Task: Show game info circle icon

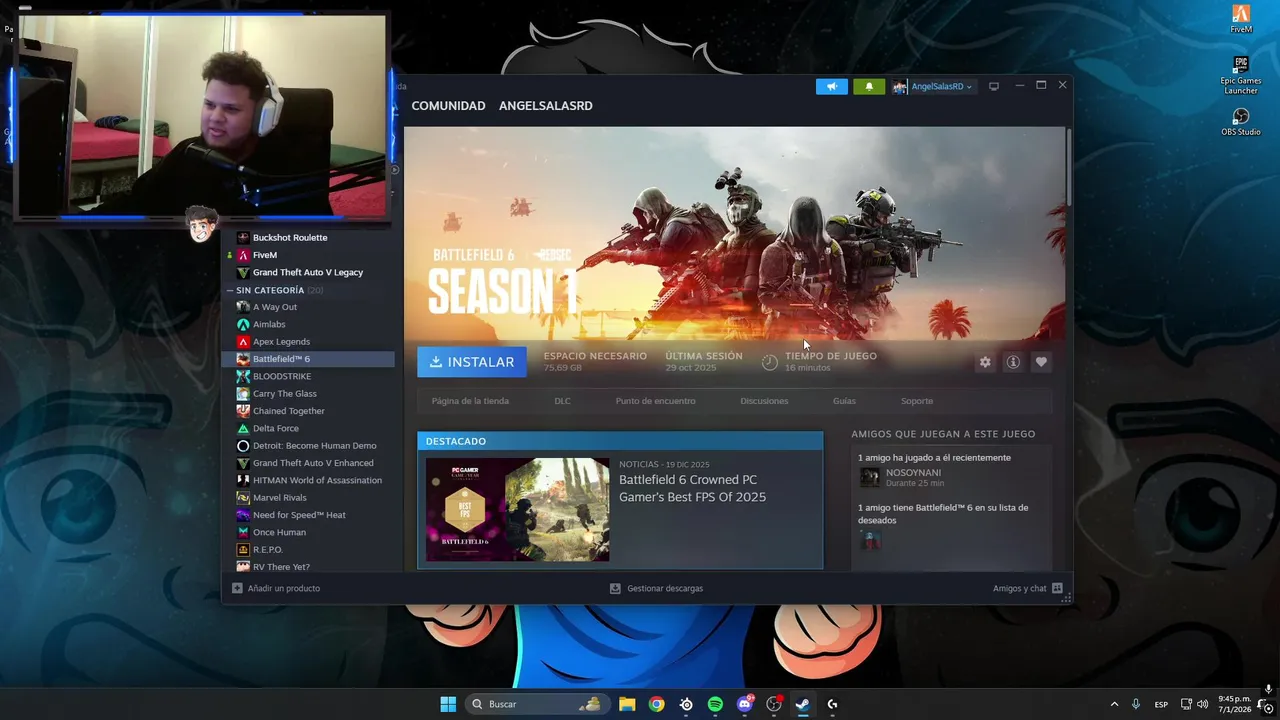Action: click(x=1013, y=362)
